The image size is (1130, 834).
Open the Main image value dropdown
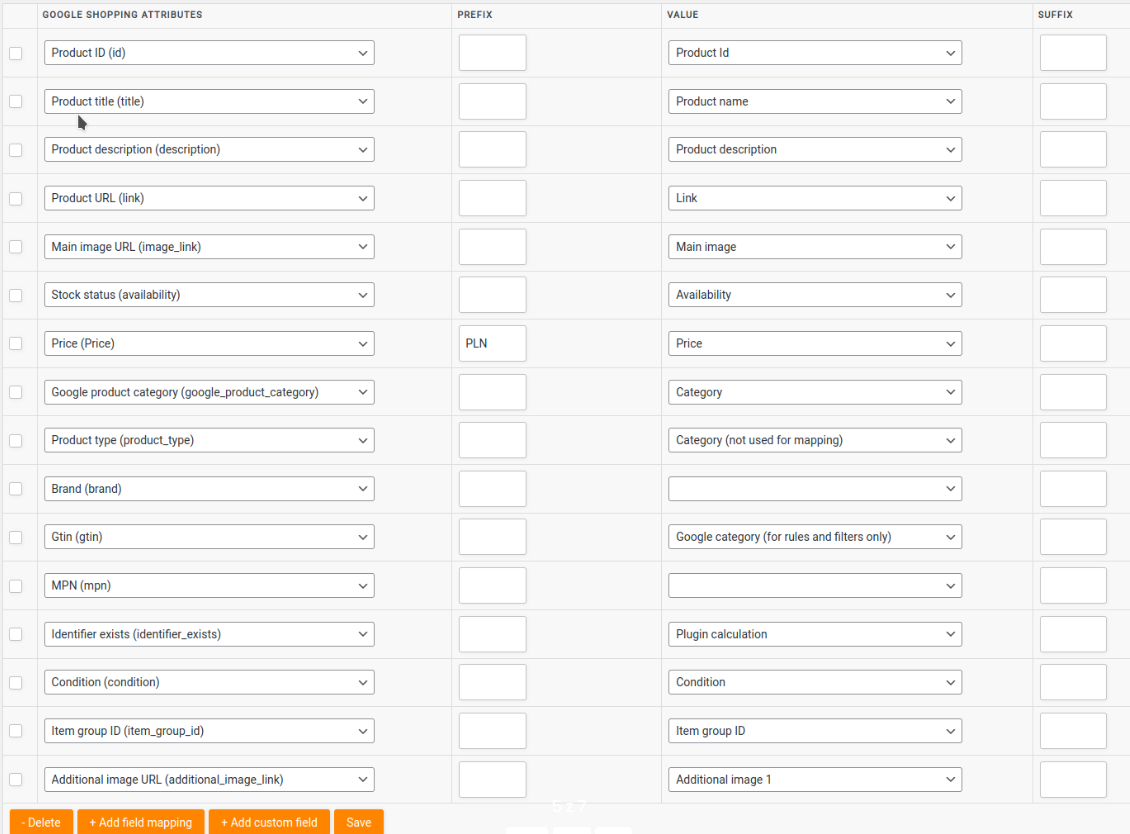pos(815,247)
